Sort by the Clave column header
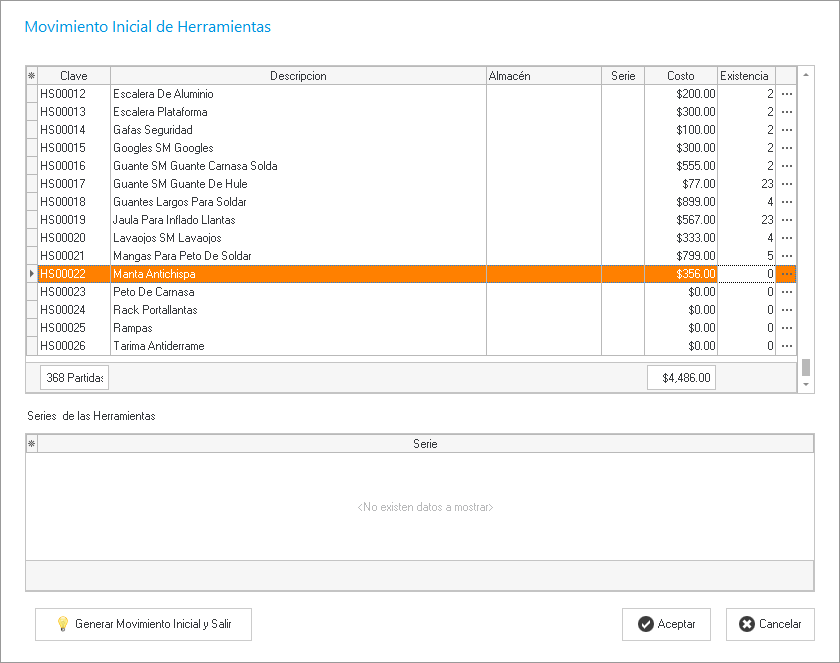The width and height of the screenshot is (840, 663). pos(74,76)
